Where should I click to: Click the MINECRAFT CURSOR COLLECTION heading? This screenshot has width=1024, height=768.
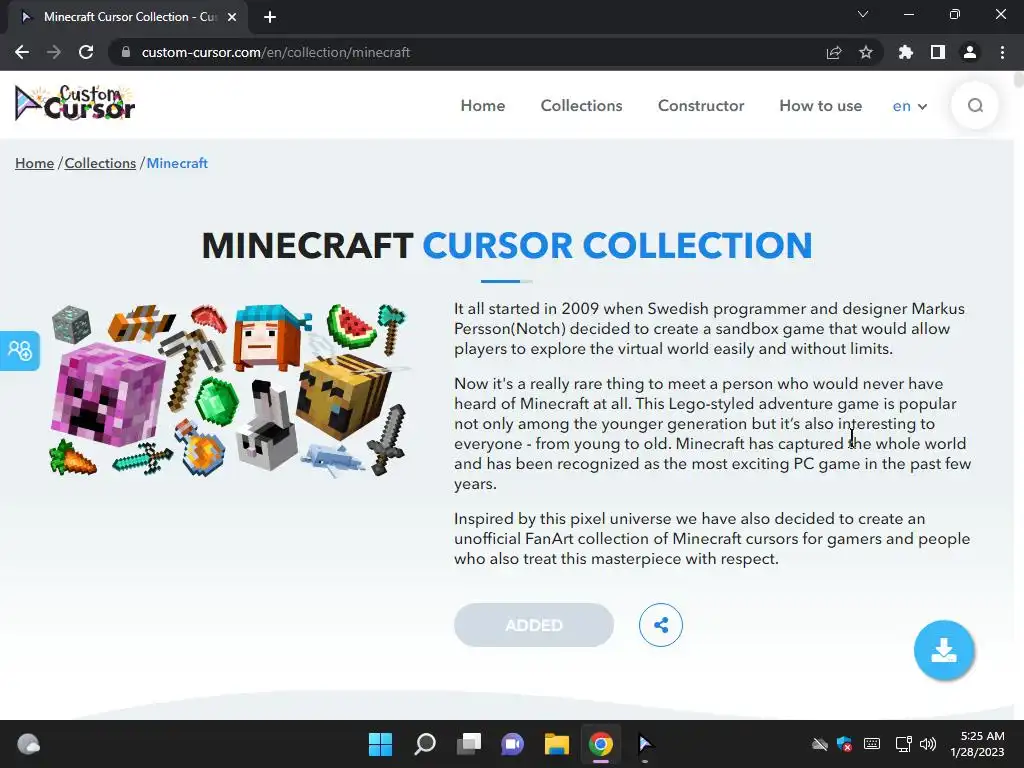click(507, 246)
